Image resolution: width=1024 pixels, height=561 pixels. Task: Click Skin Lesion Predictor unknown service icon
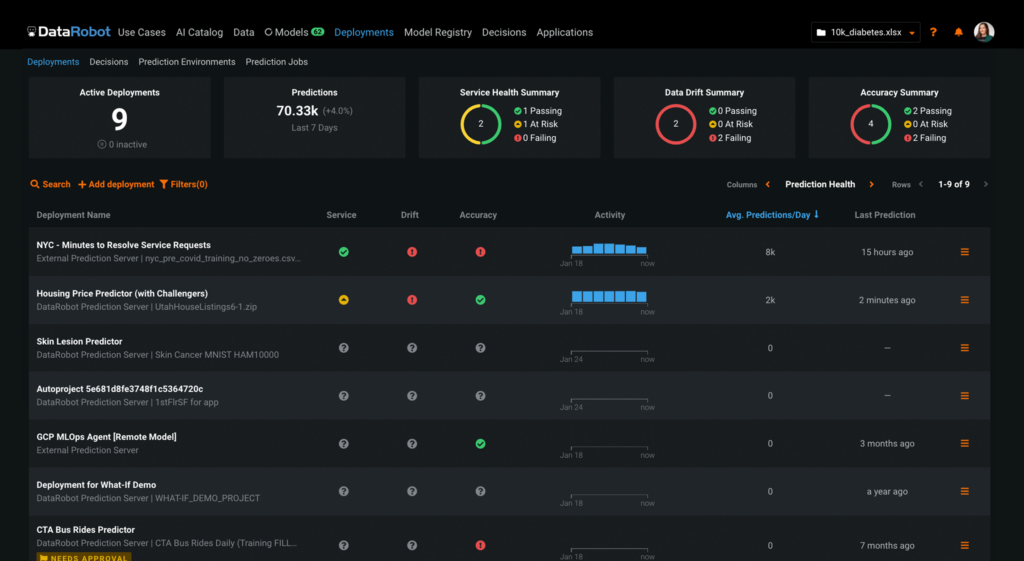click(344, 348)
